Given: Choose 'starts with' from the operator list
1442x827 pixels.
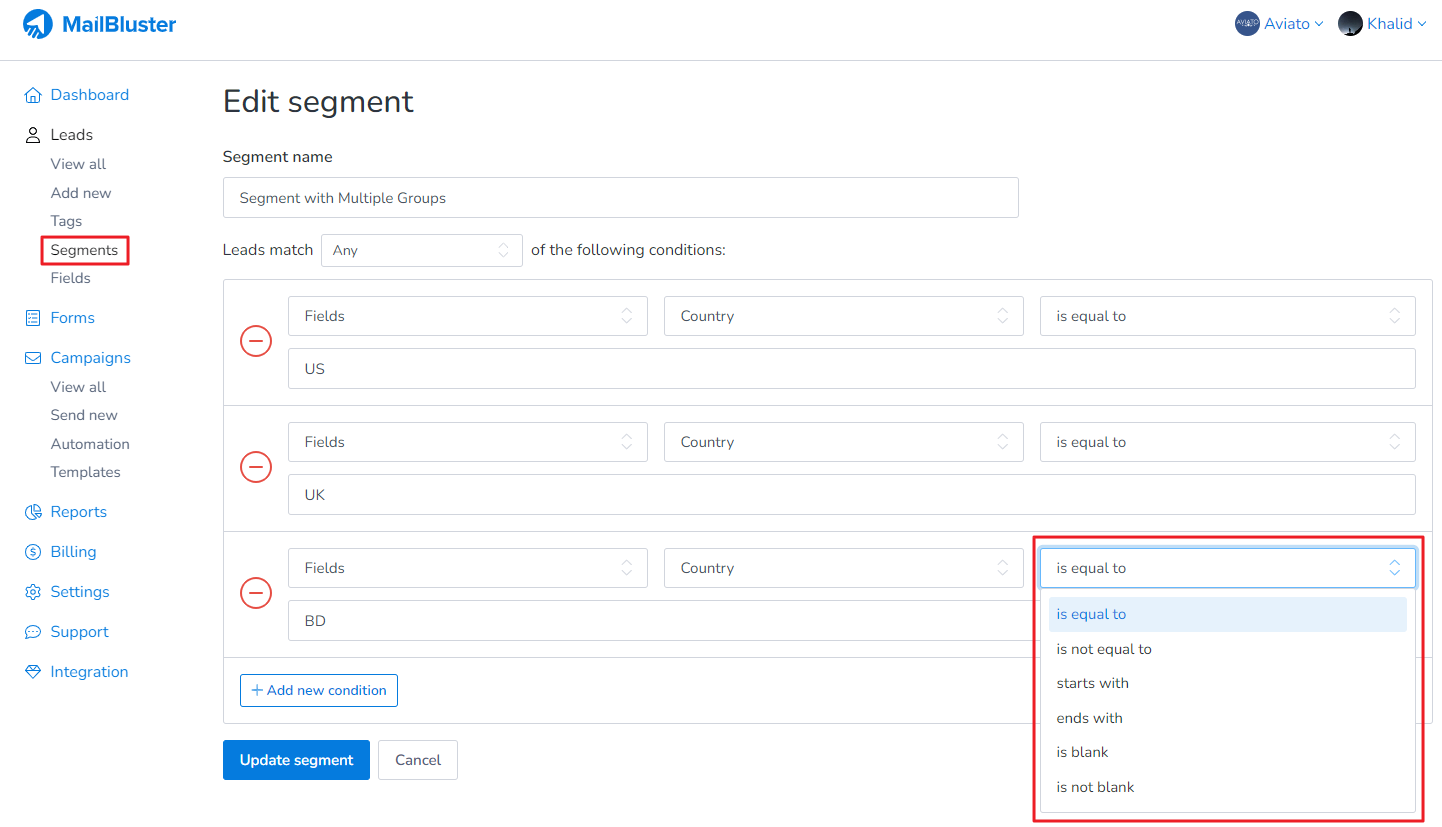Looking at the screenshot, I should pos(1092,683).
